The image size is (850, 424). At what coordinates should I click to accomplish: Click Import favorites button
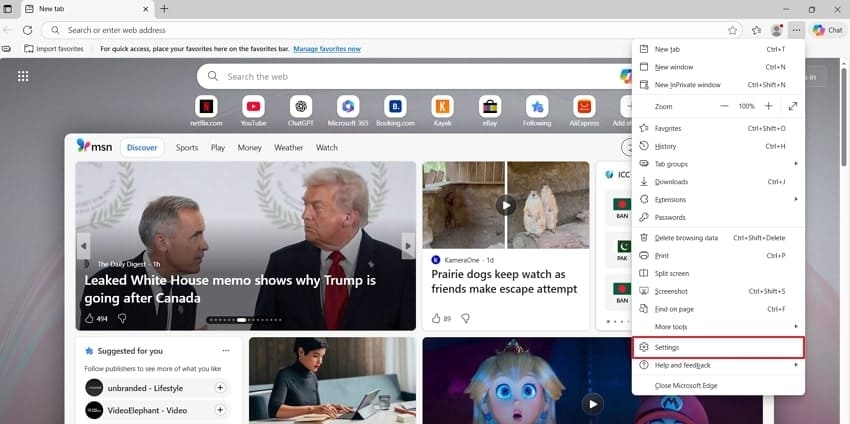tap(54, 49)
